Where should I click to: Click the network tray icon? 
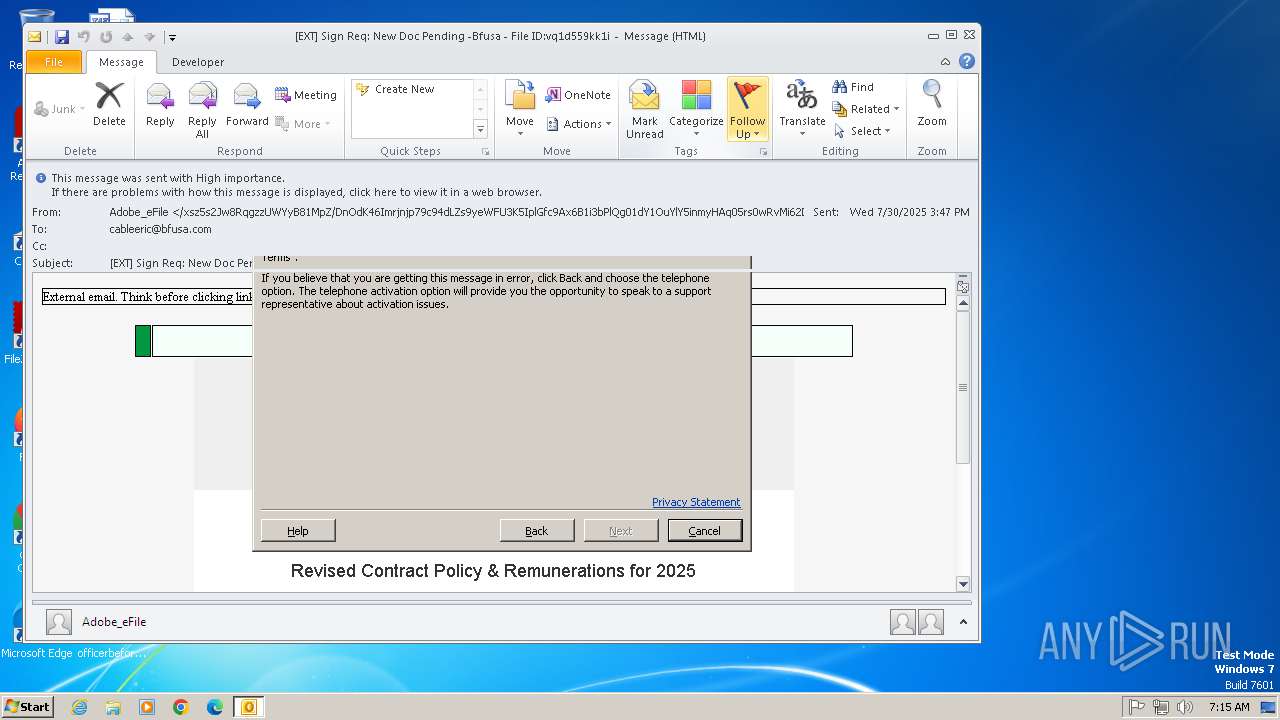[1161, 707]
